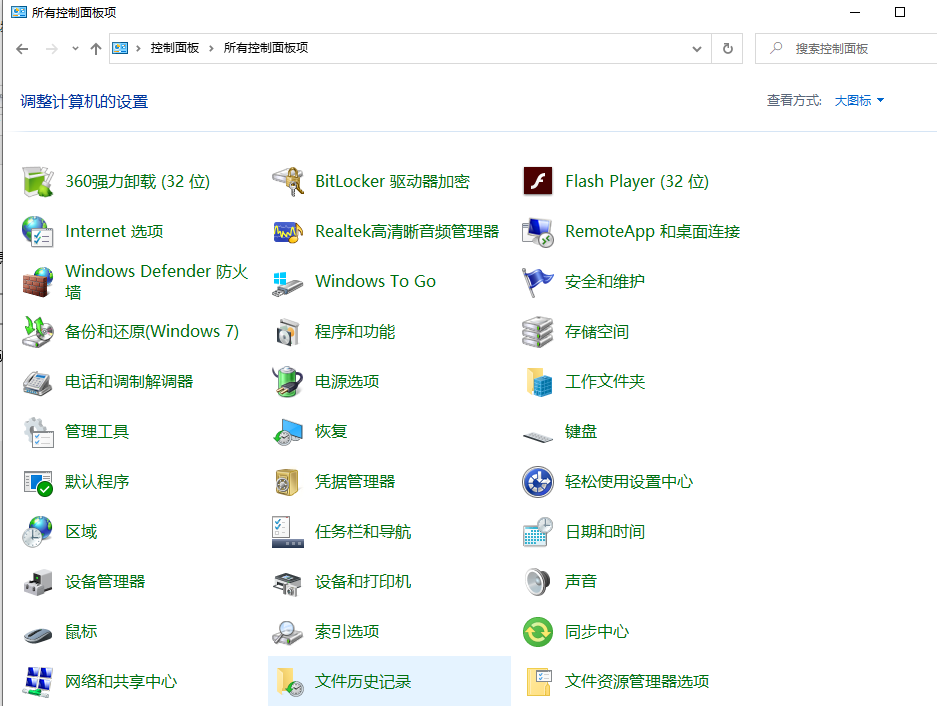This screenshot has width=937, height=706.
Task: Open 键盘 settings
Action: [x=587, y=431]
